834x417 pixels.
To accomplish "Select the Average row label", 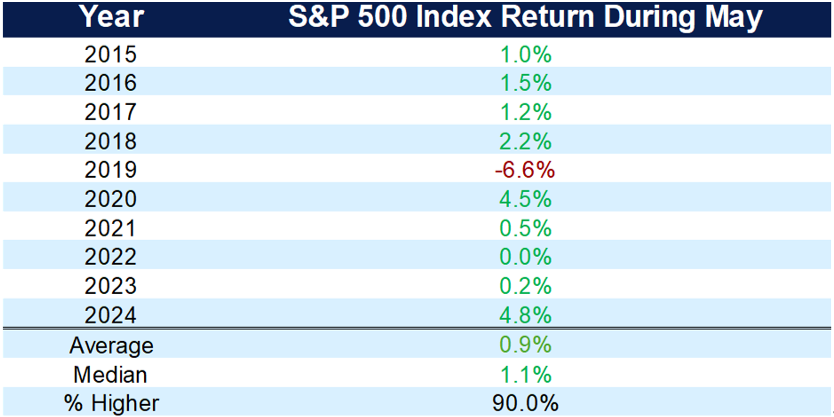I will [109, 346].
